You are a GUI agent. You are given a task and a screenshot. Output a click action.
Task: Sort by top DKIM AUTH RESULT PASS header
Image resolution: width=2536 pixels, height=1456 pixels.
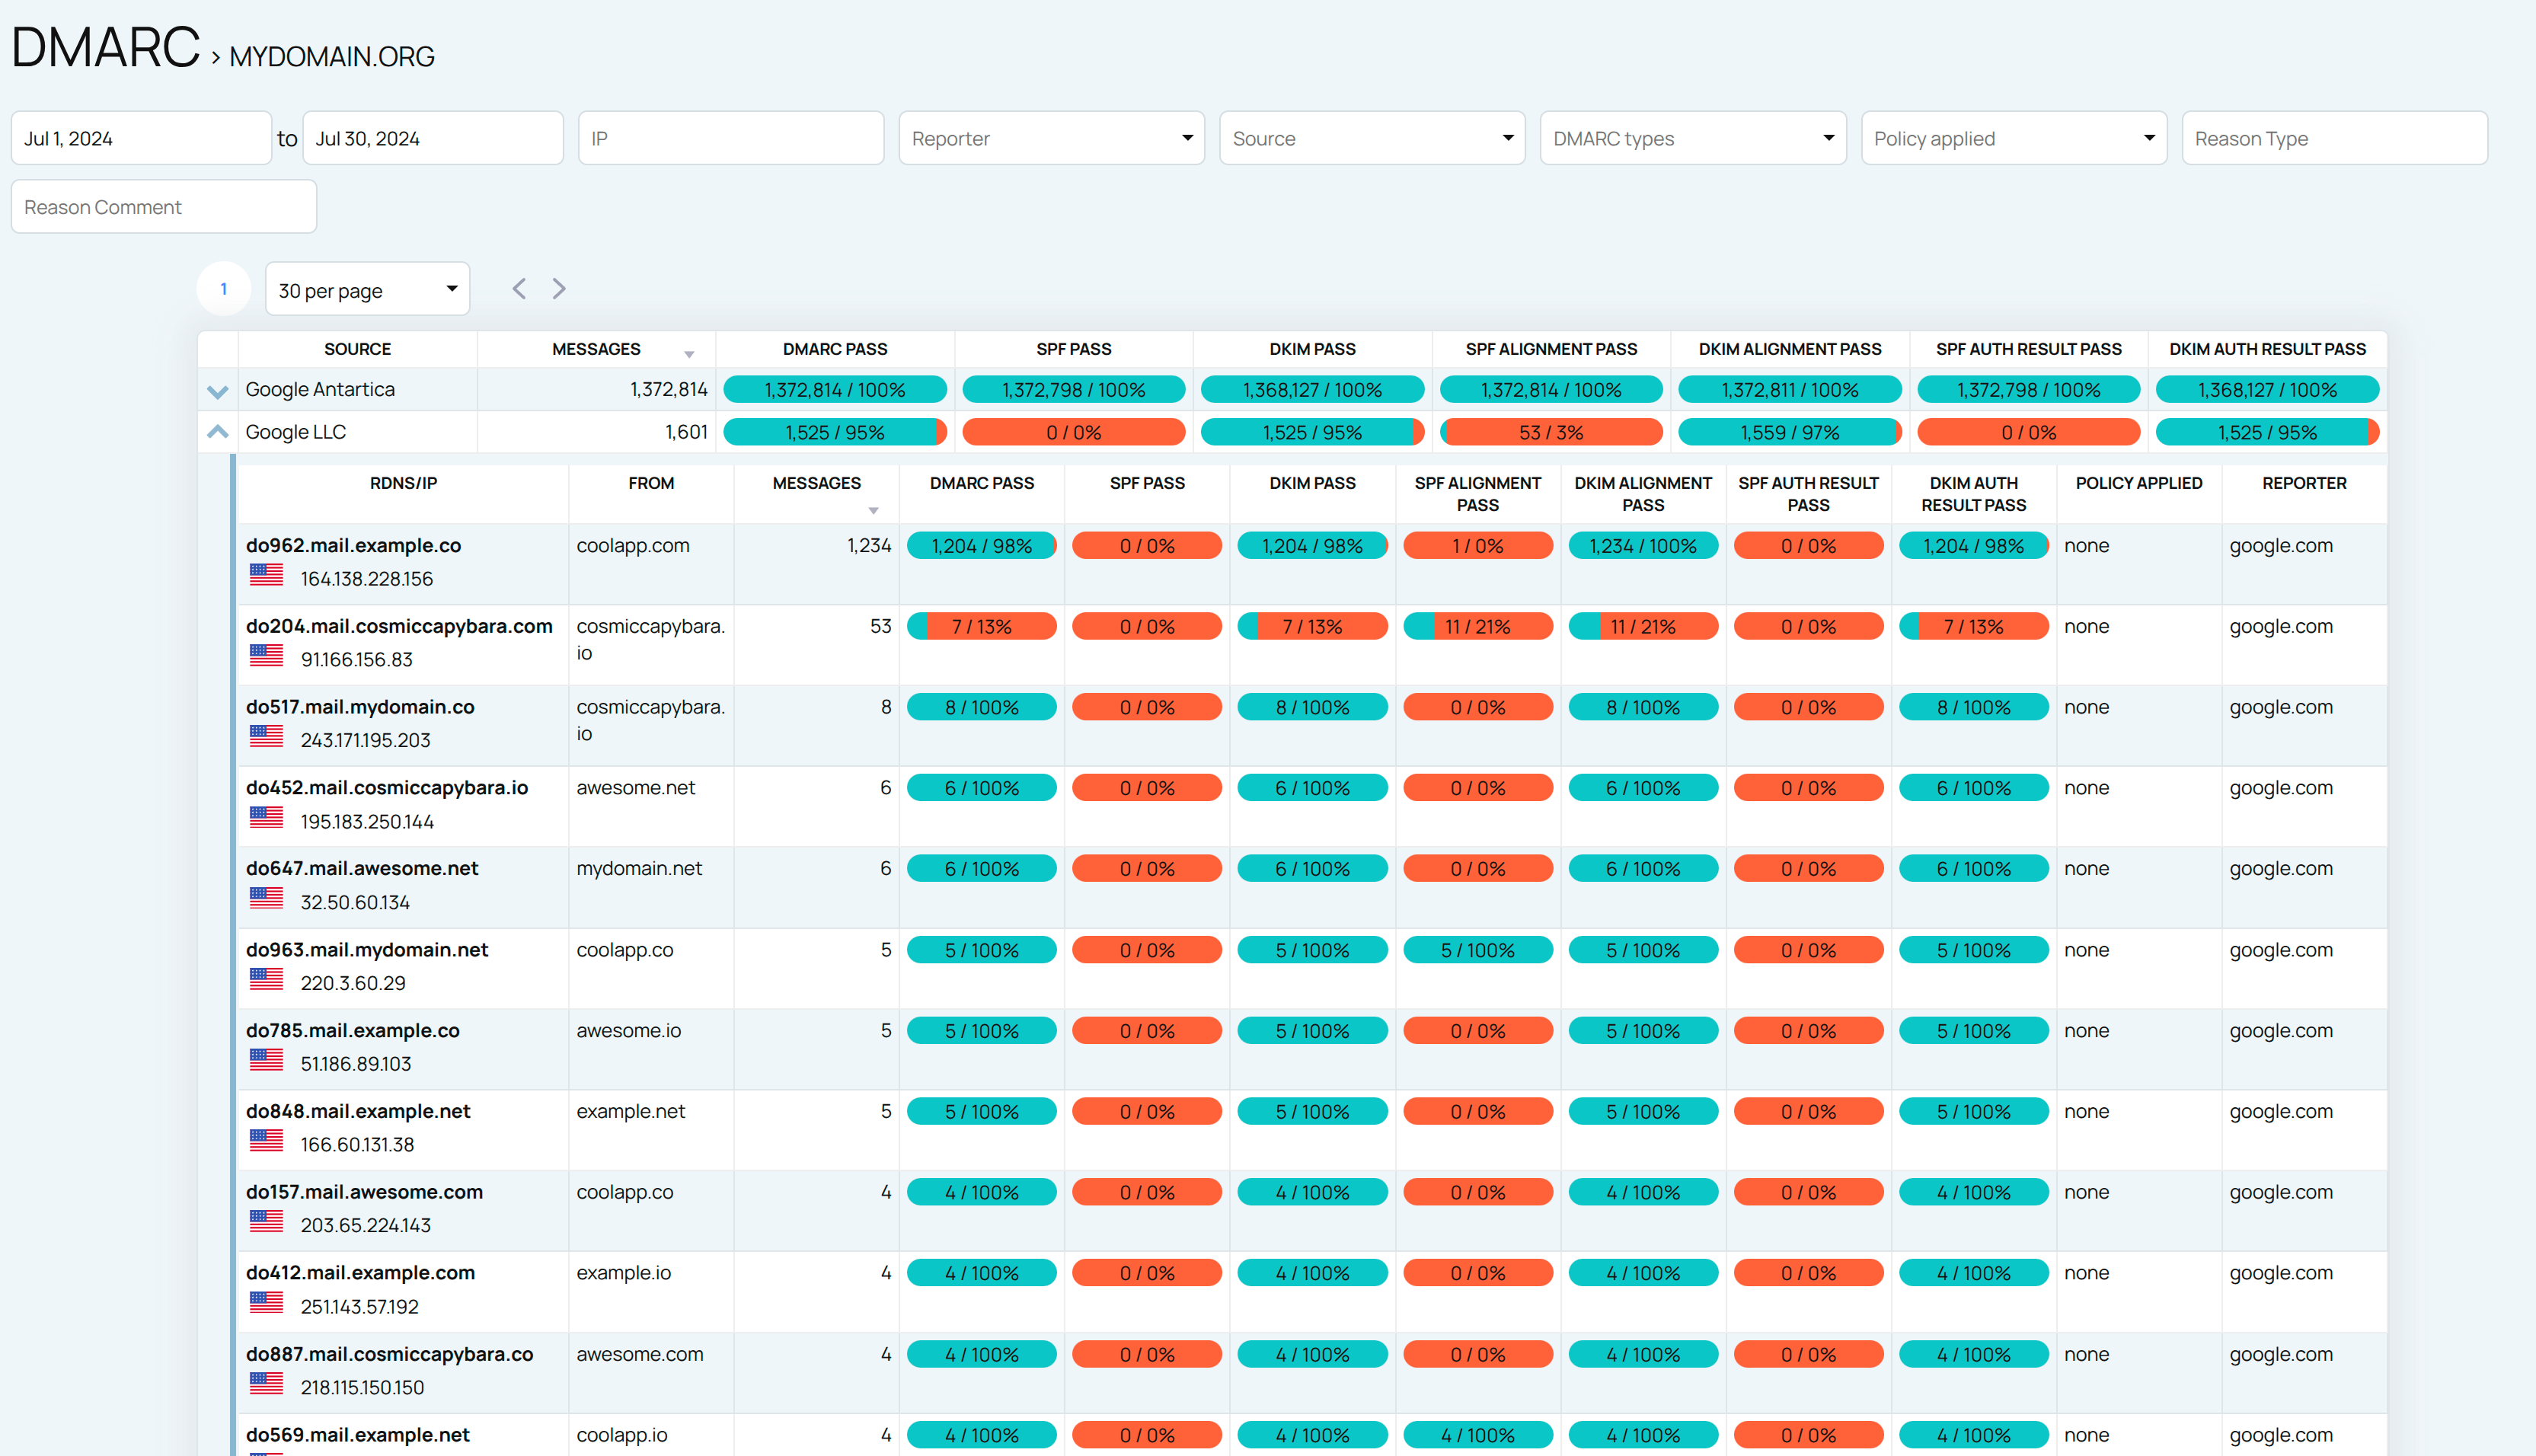pyautogui.click(x=2267, y=349)
